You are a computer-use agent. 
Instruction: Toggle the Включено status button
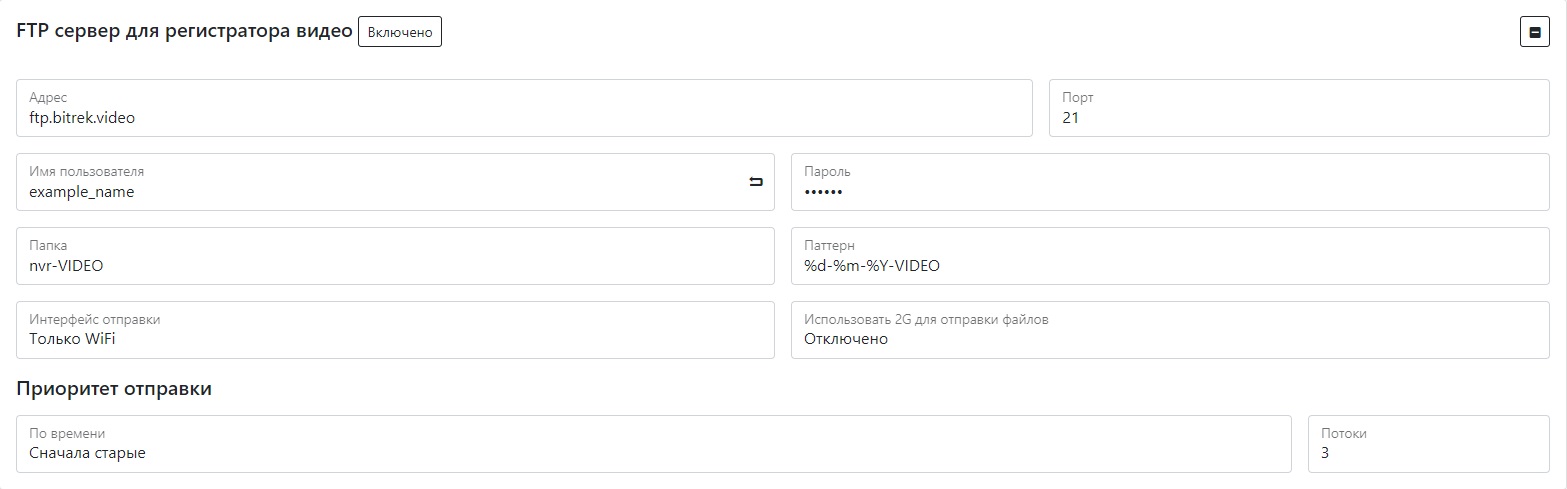click(x=400, y=32)
